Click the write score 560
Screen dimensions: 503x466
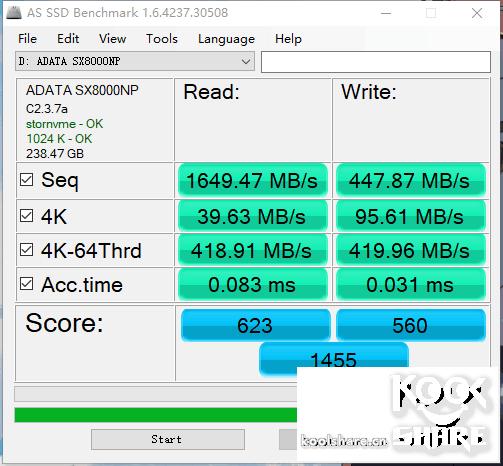(410, 325)
